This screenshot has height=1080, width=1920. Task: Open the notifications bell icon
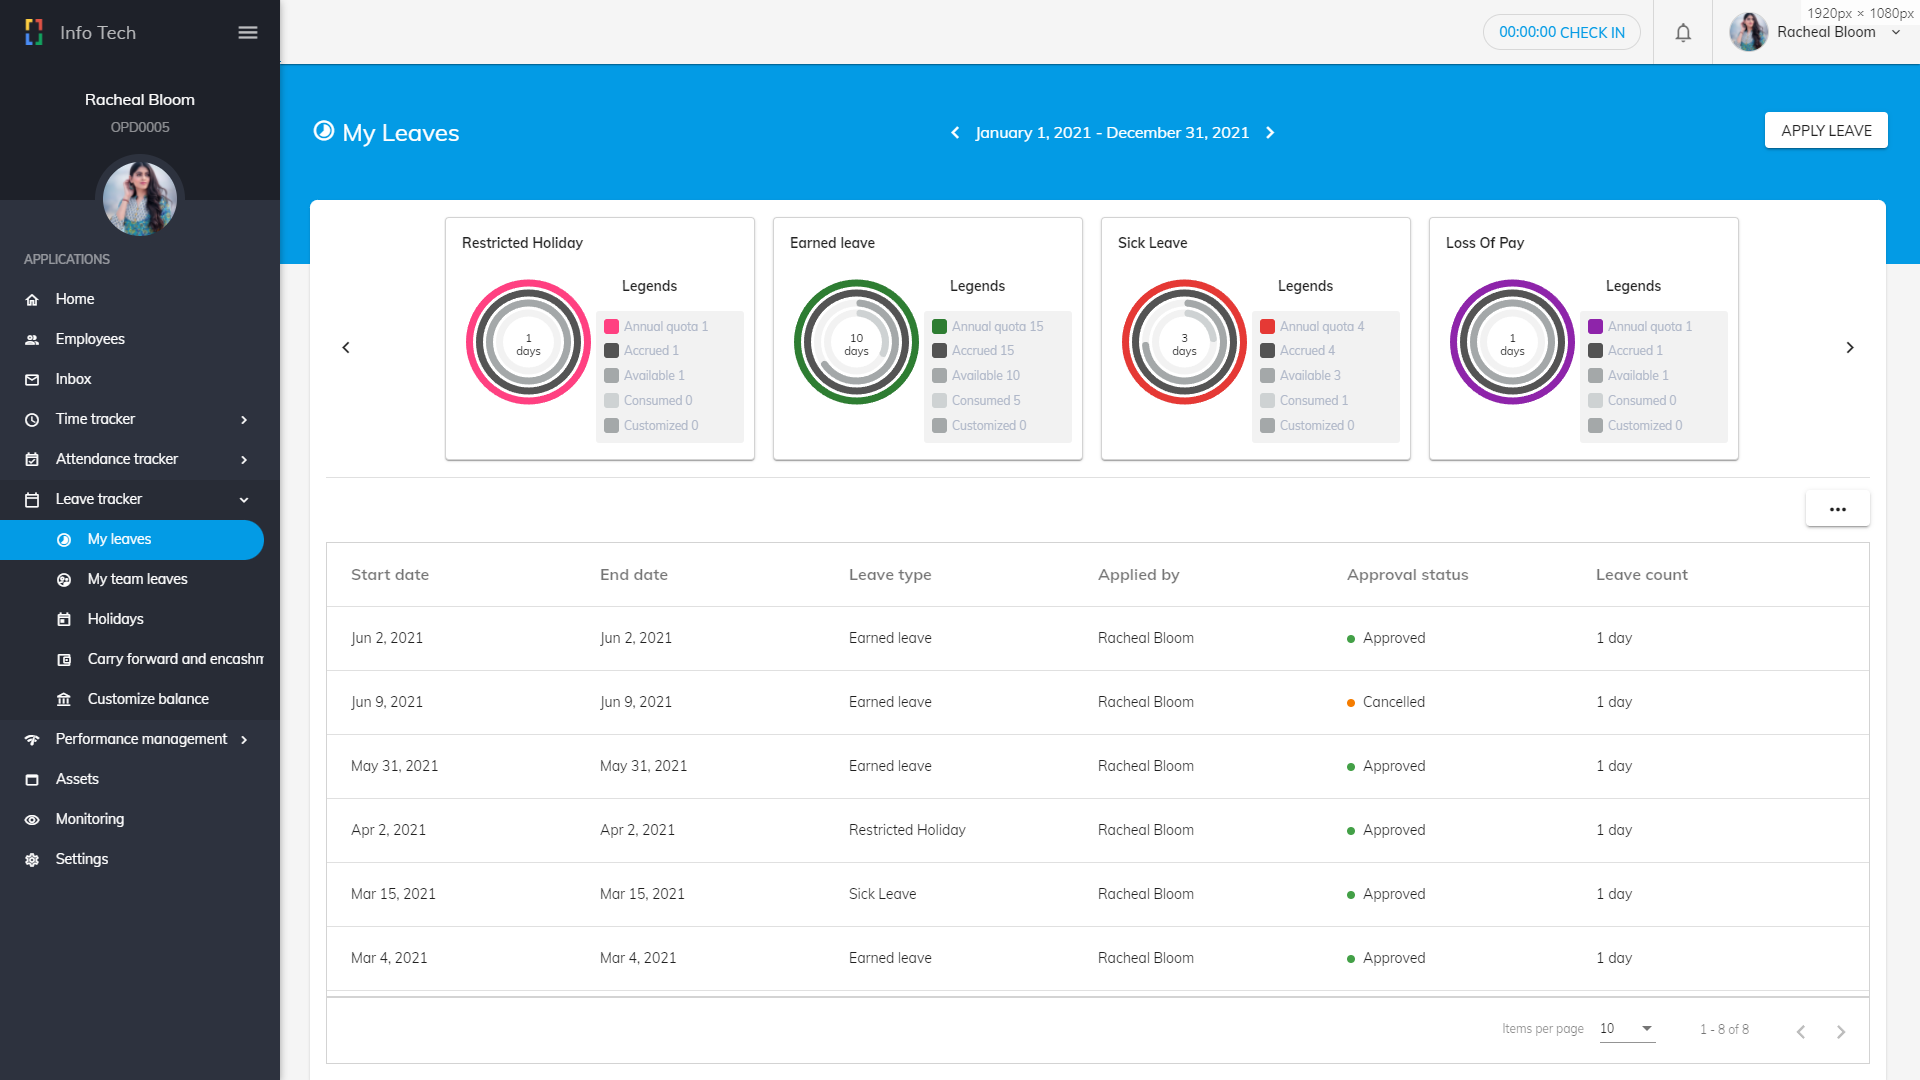click(1683, 32)
